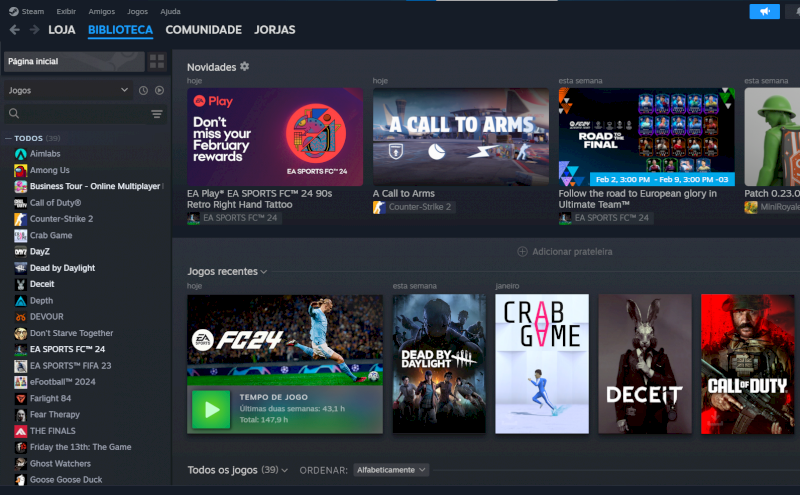The image size is (800, 495).
Task: Select Aimlabs icon in game list
Action: tap(20, 154)
